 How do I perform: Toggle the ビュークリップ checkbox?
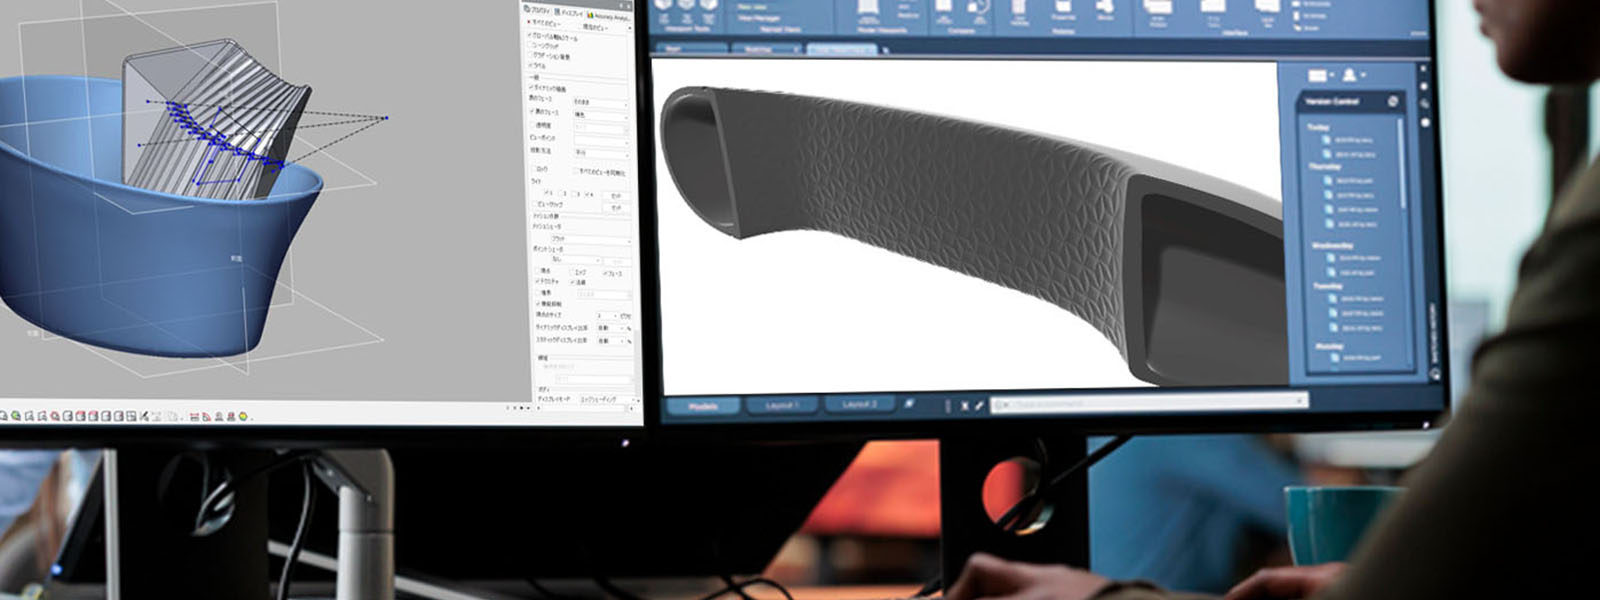[534, 205]
